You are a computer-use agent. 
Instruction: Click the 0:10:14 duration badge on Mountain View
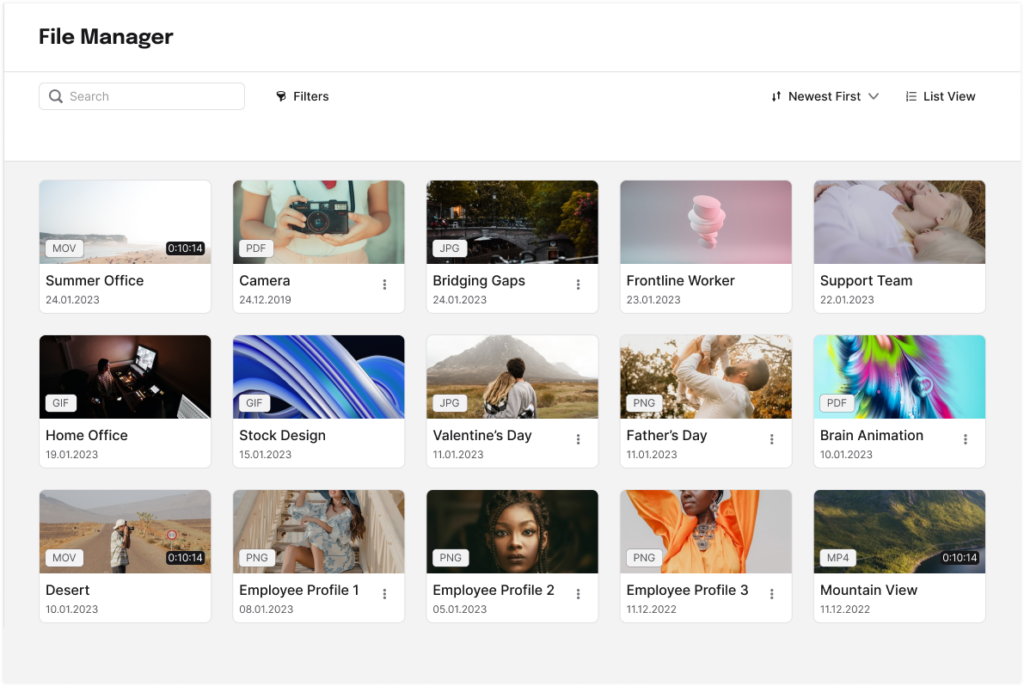point(962,558)
